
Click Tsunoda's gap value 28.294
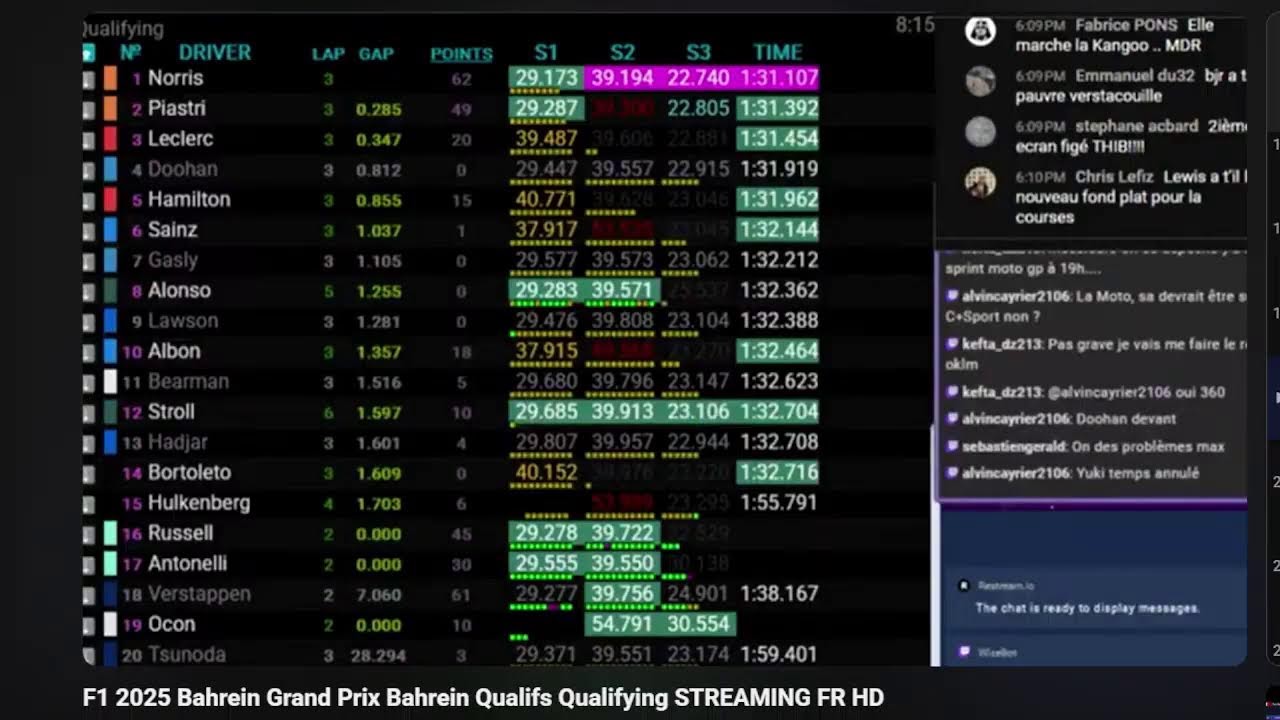pyautogui.click(x=378, y=656)
